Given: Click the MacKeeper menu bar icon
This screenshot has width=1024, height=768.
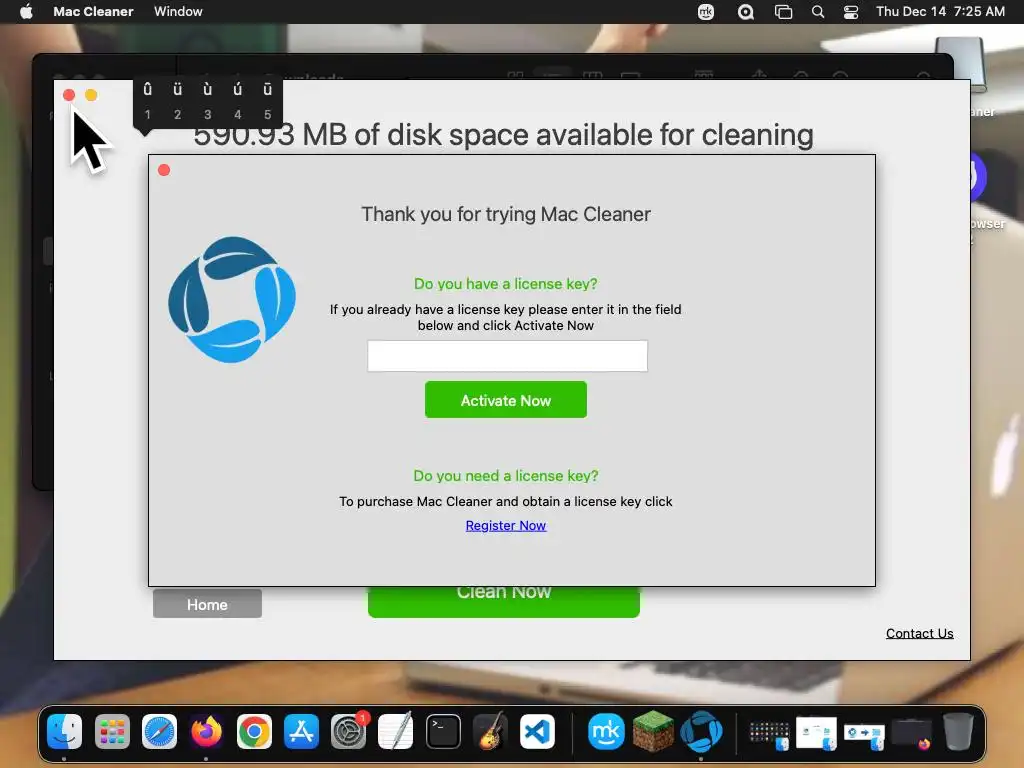Looking at the screenshot, I should pos(706,12).
